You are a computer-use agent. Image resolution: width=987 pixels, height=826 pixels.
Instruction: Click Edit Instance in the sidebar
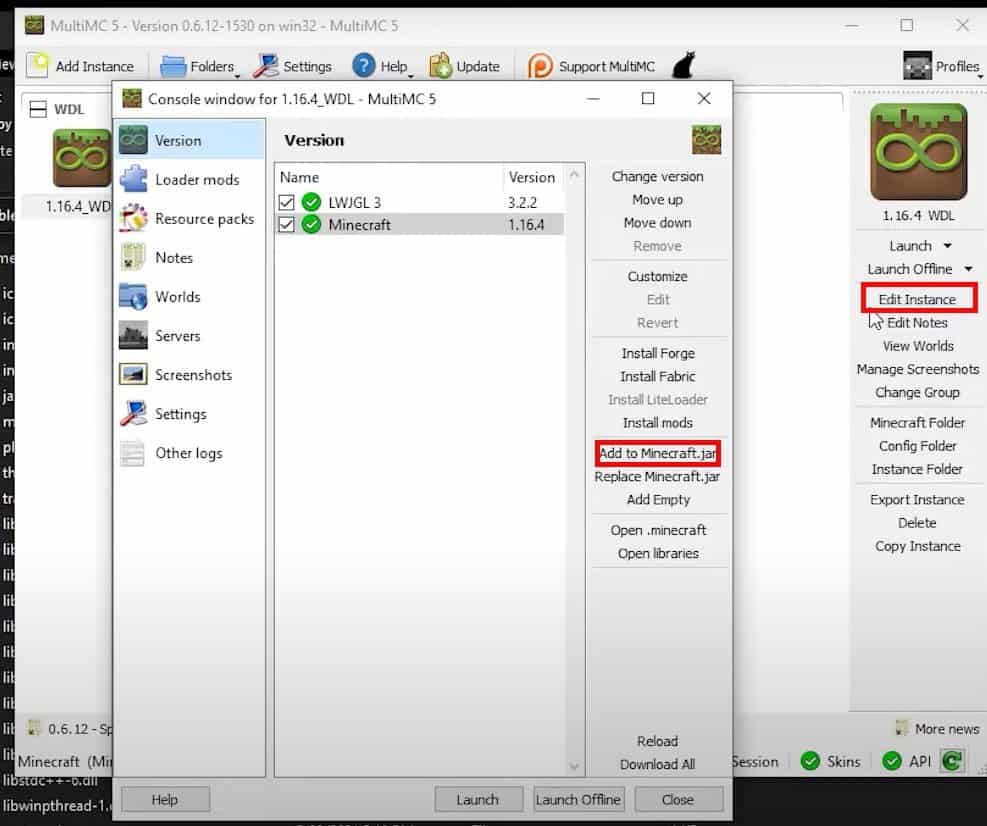click(917, 299)
